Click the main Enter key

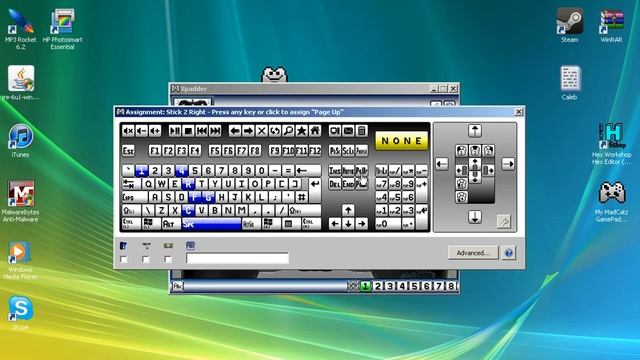(315, 190)
